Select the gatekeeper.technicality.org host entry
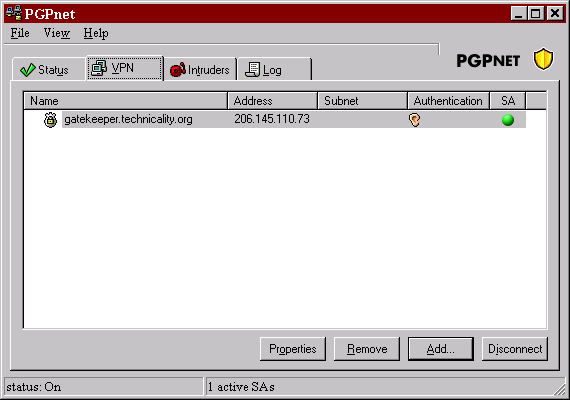The width and height of the screenshot is (570, 400). 128,119
